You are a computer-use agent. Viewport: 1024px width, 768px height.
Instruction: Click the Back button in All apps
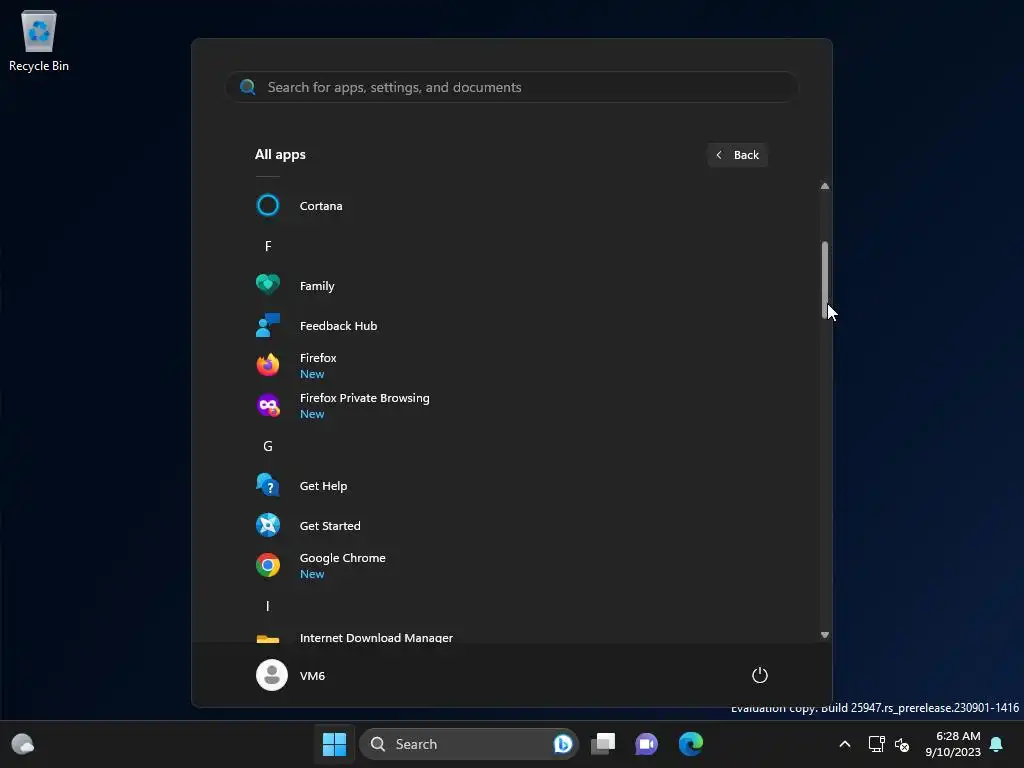[x=737, y=155]
